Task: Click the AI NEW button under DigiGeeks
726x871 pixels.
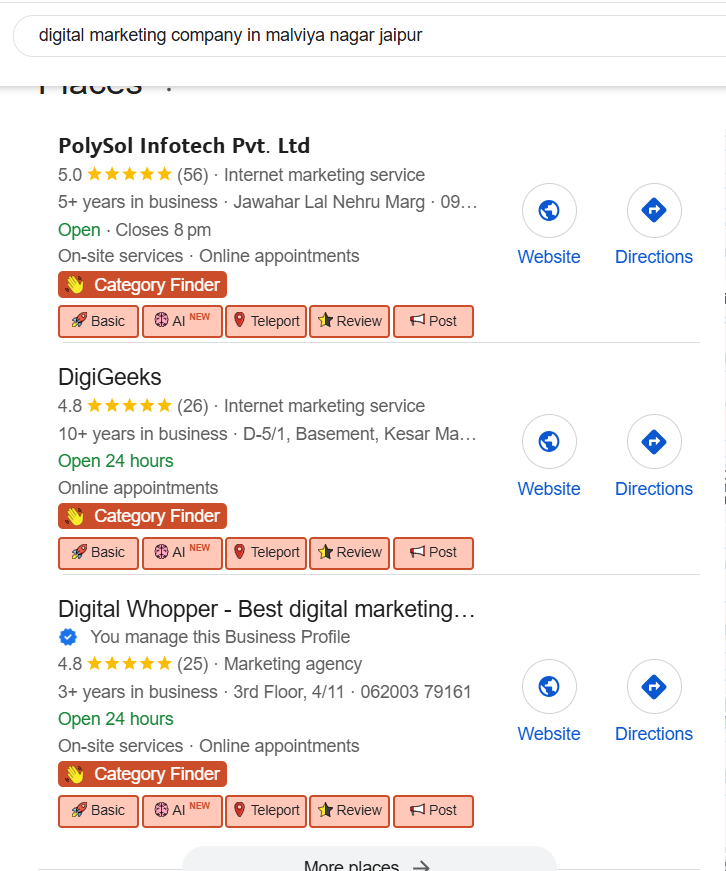Action: tap(182, 553)
